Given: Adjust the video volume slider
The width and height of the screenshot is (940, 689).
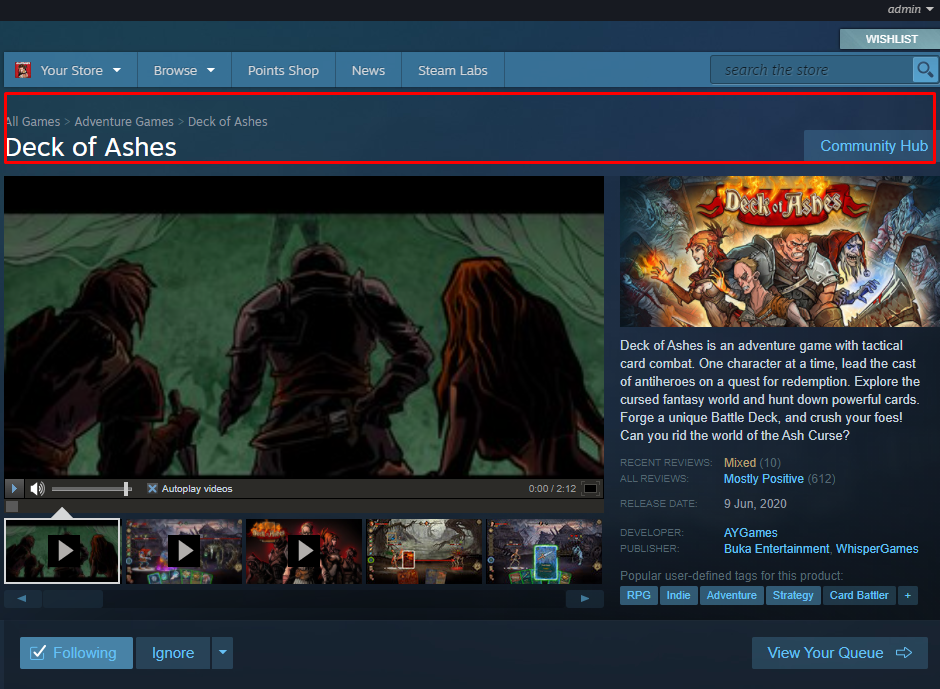Looking at the screenshot, I should click(x=91, y=489).
